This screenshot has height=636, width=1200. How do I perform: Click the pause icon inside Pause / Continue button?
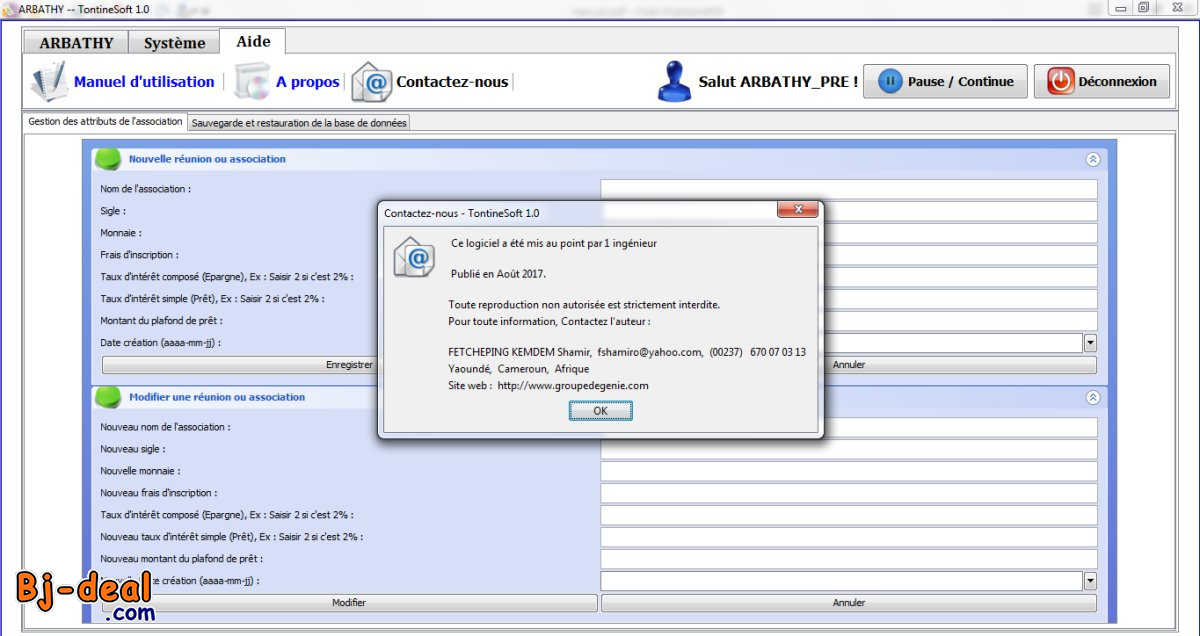[x=890, y=81]
